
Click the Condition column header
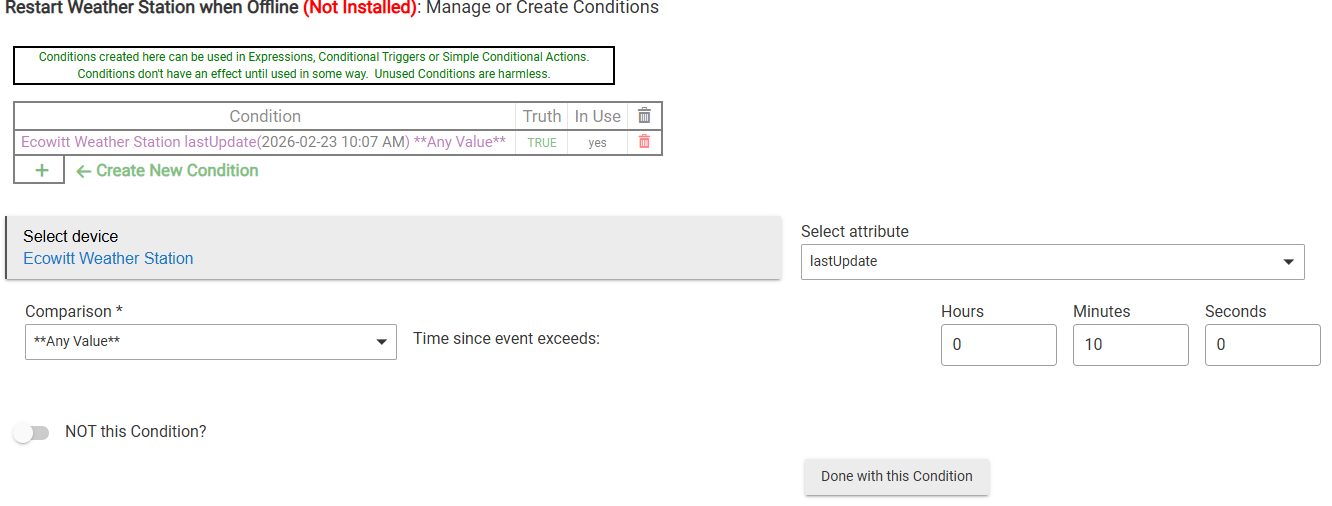click(x=265, y=116)
